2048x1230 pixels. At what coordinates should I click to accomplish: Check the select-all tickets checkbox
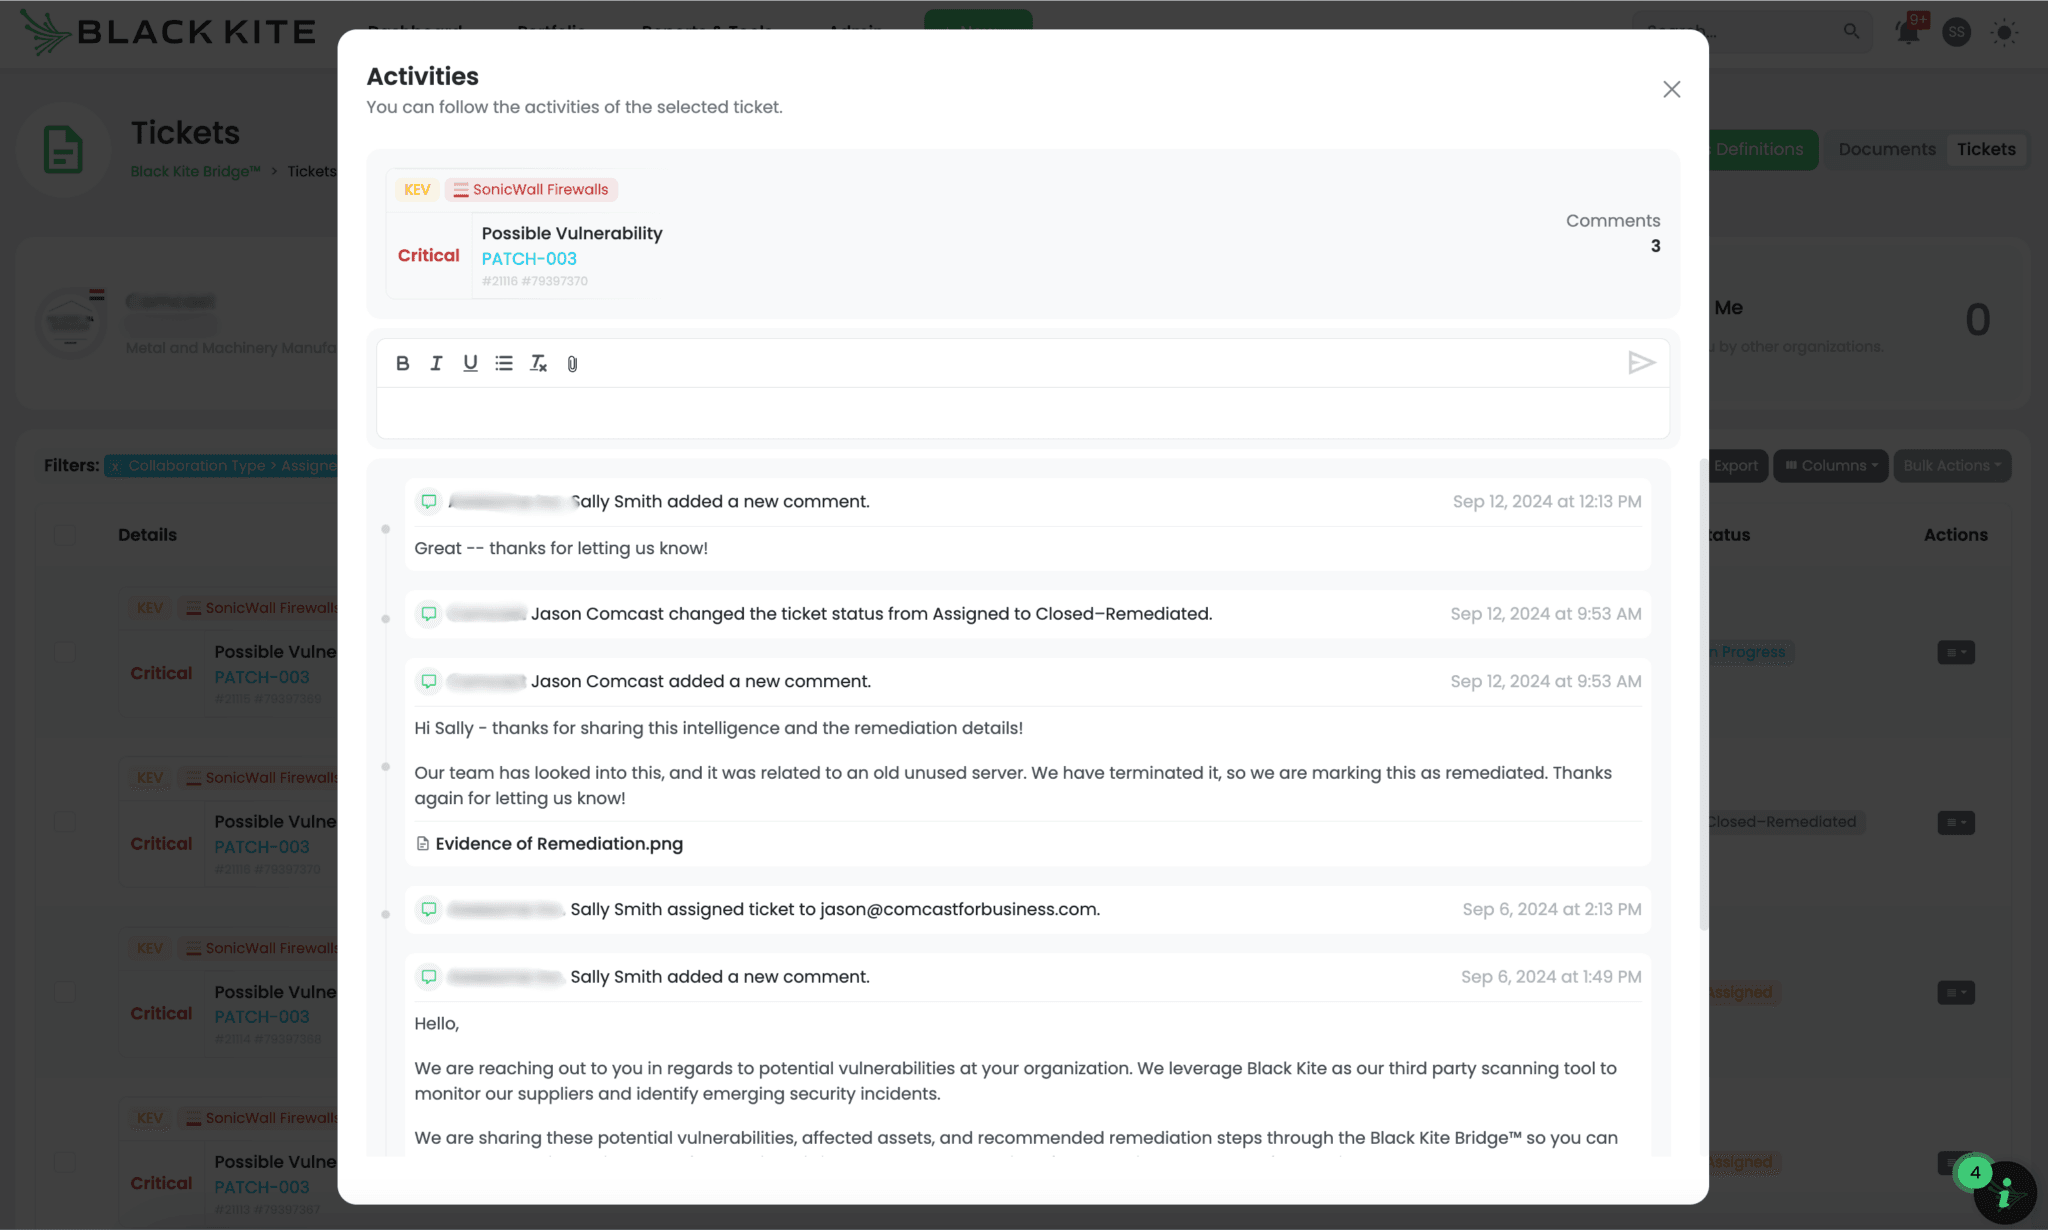65,535
